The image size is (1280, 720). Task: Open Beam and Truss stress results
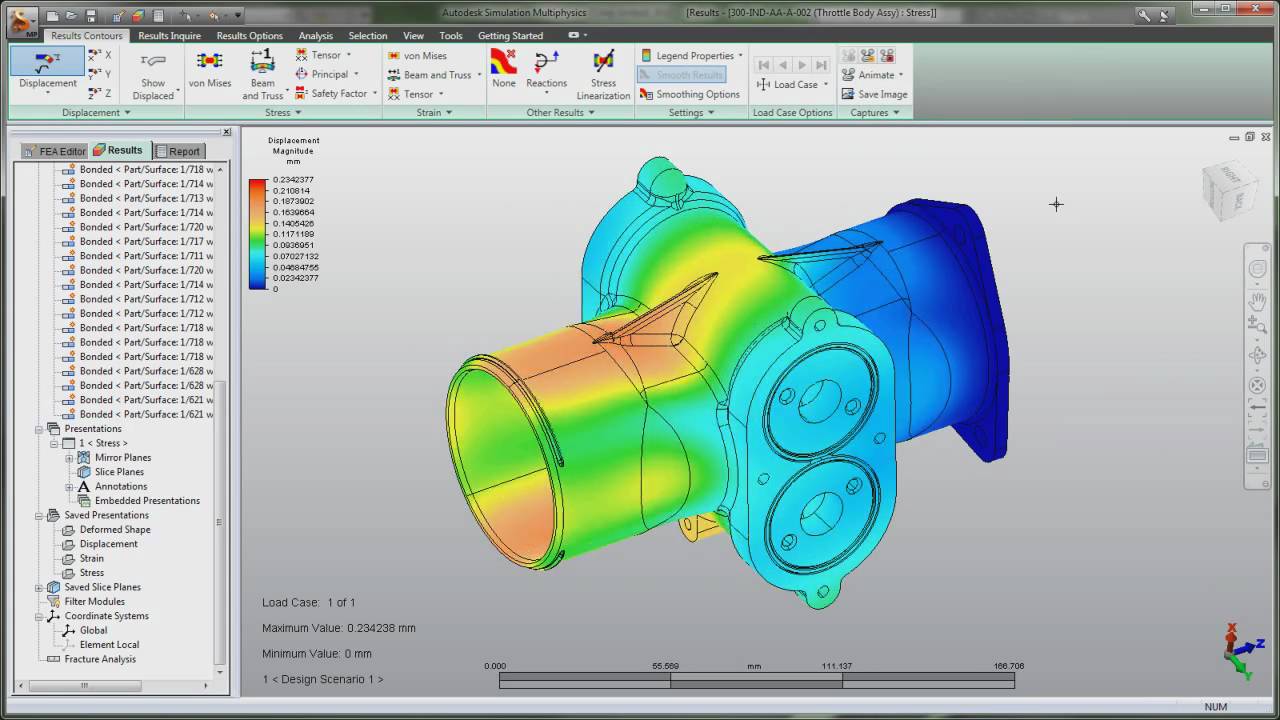pos(262,75)
